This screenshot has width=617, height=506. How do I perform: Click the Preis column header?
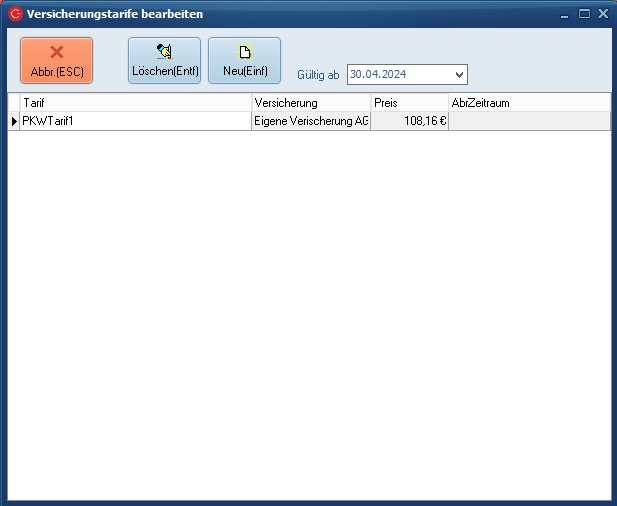point(409,103)
